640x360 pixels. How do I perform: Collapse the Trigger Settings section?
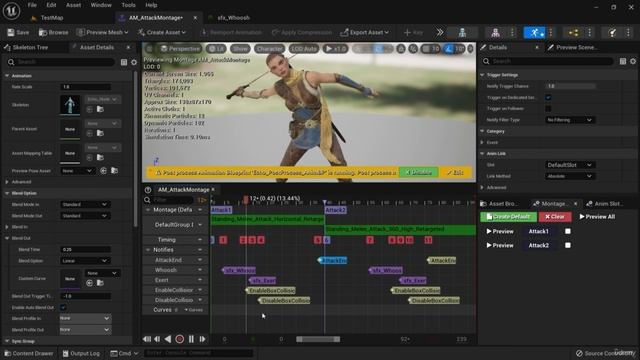click(x=482, y=75)
